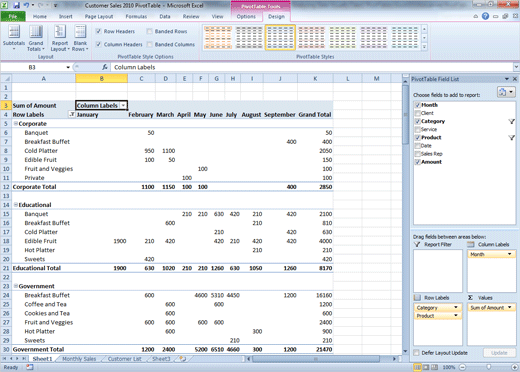Click the Save icon in Quick Access toolbar
Viewport: 520px width, 372px height.
(16, 5)
